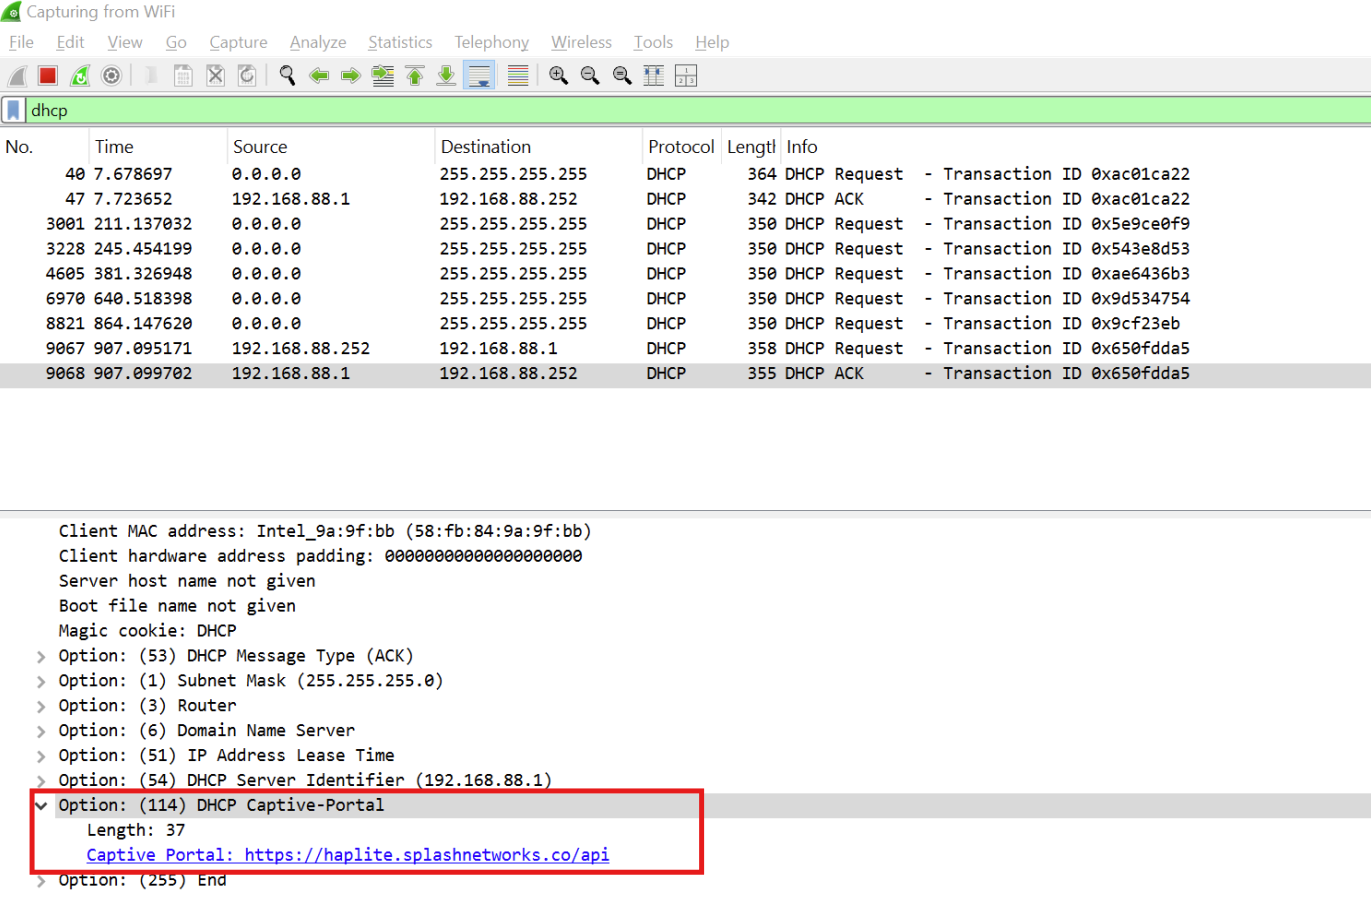This screenshot has height=900, width=1371.
Task: Click the reset layout panes icon
Action: pos(686,76)
